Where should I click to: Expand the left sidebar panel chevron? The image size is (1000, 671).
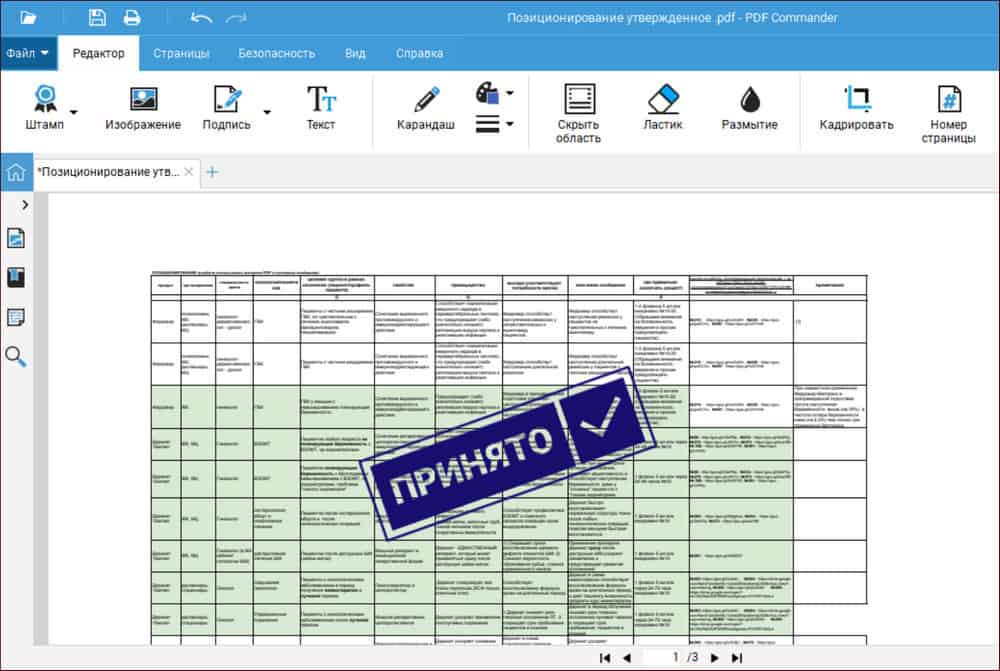tap(24, 204)
